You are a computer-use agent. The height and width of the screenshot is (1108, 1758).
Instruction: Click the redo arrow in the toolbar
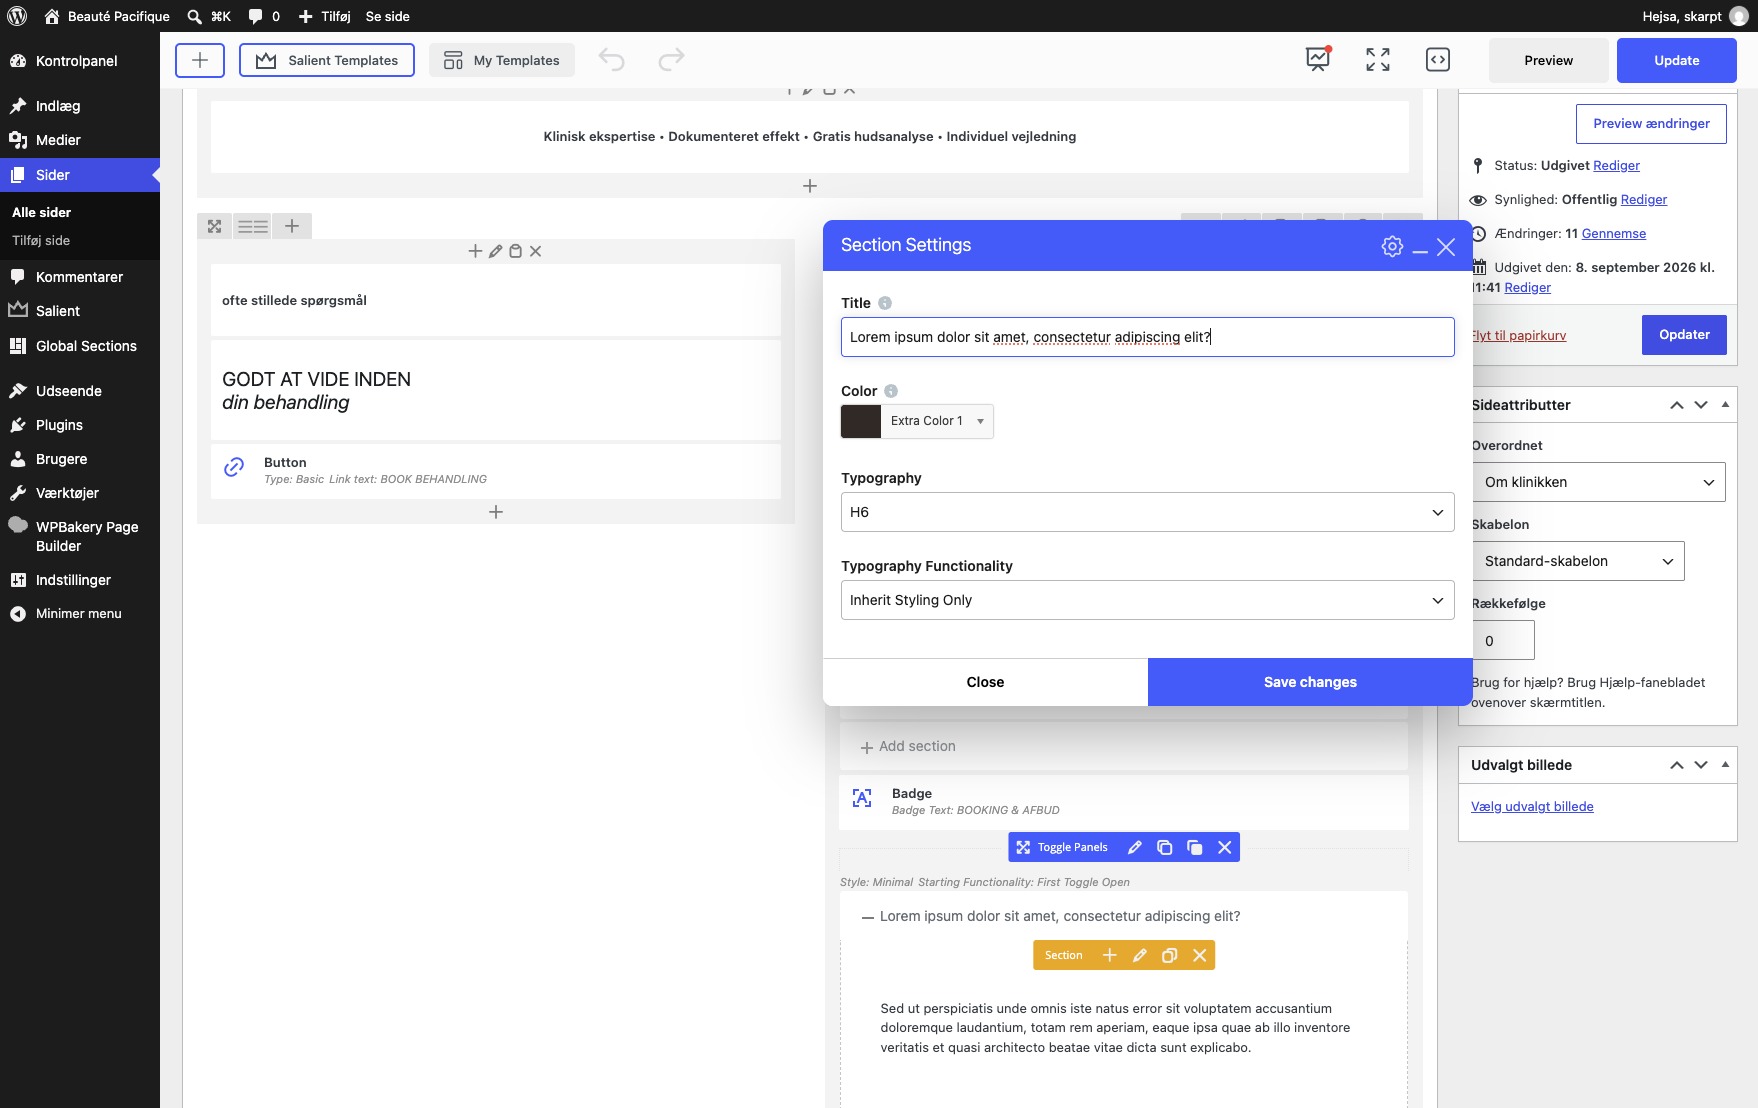(x=671, y=60)
